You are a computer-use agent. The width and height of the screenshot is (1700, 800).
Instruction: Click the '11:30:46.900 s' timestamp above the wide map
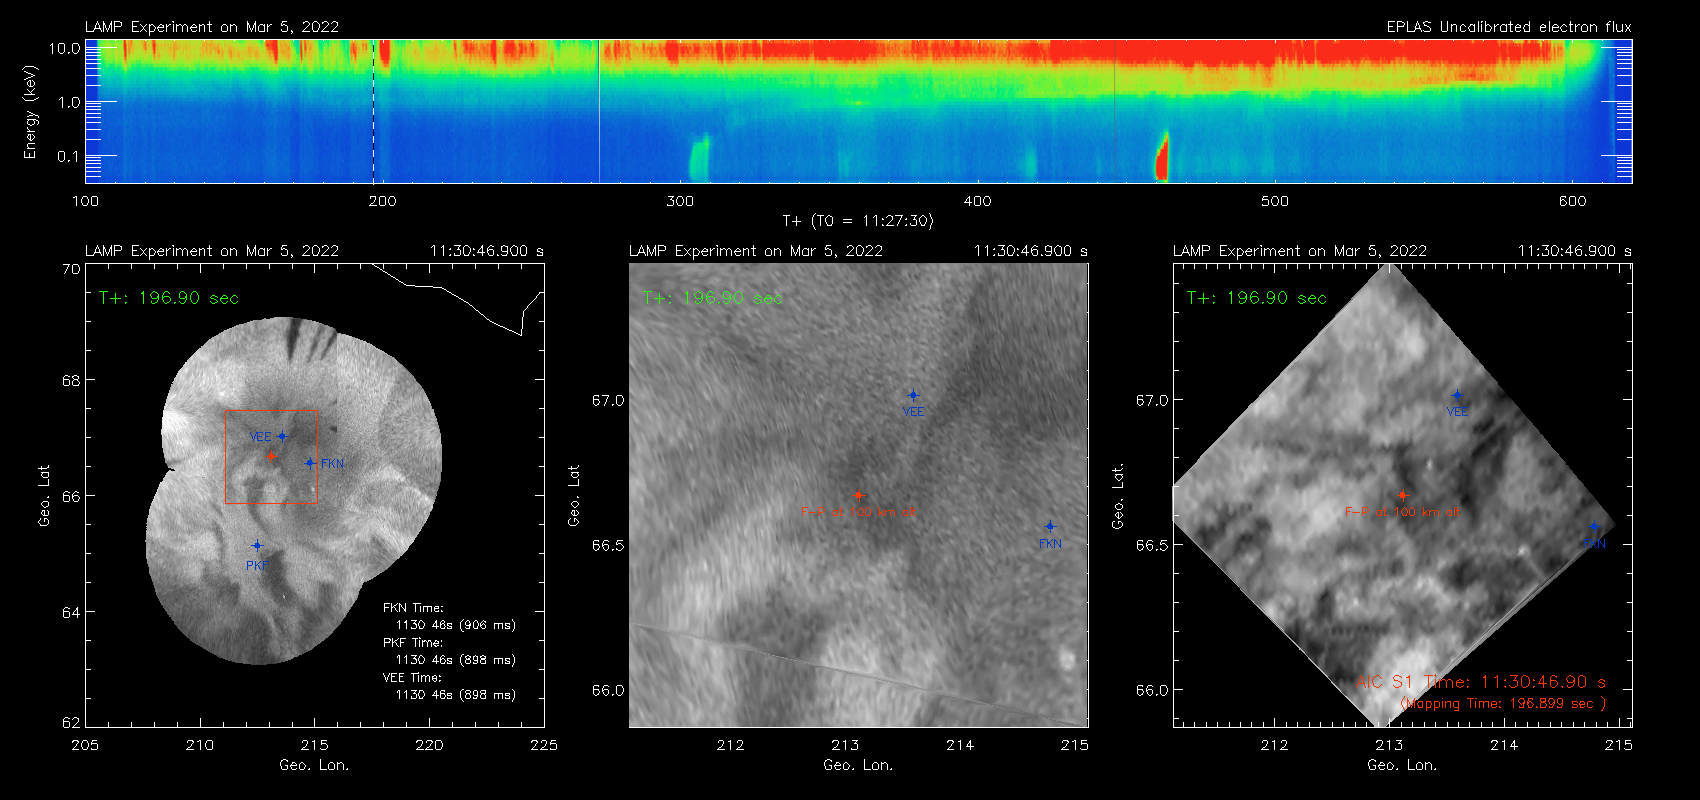[x=487, y=251]
